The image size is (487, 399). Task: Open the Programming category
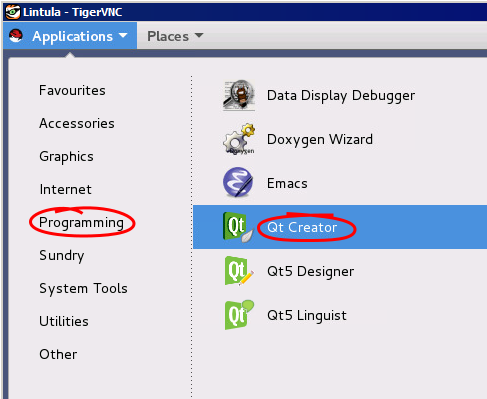click(x=81, y=223)
